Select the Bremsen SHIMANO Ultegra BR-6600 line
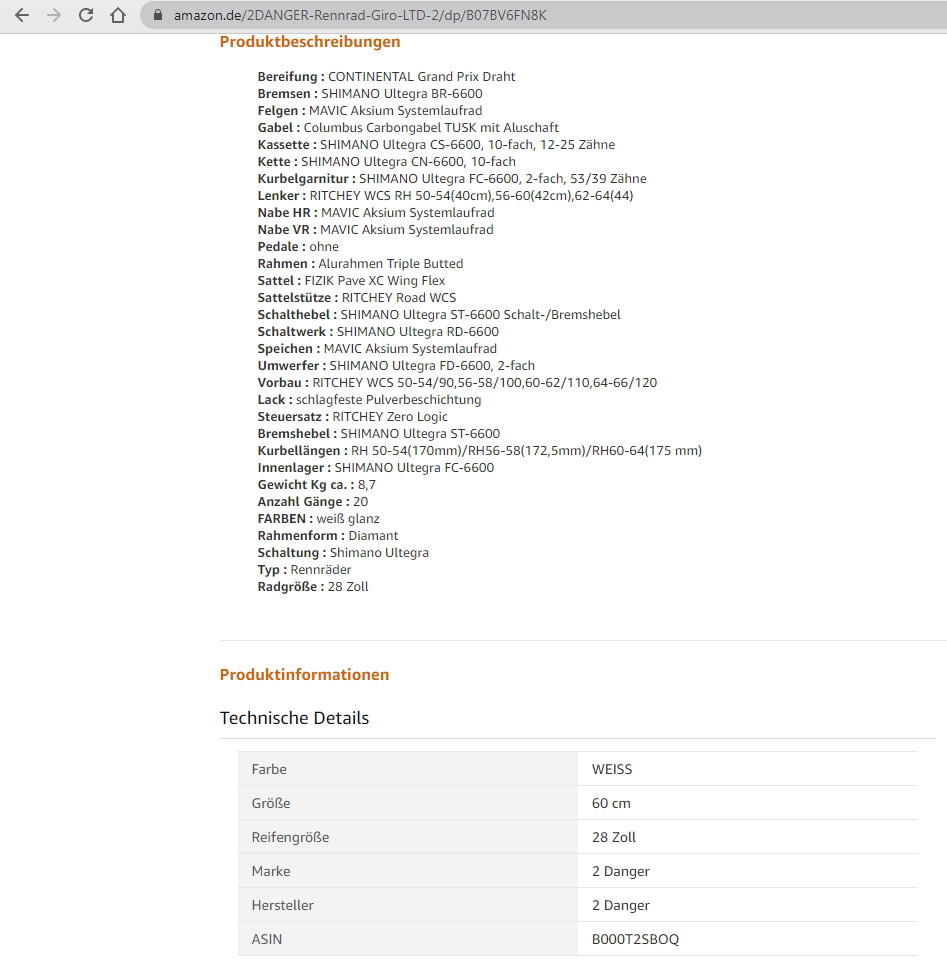Image resolution: width=947 pixels, height=970 pixels. 370,93
